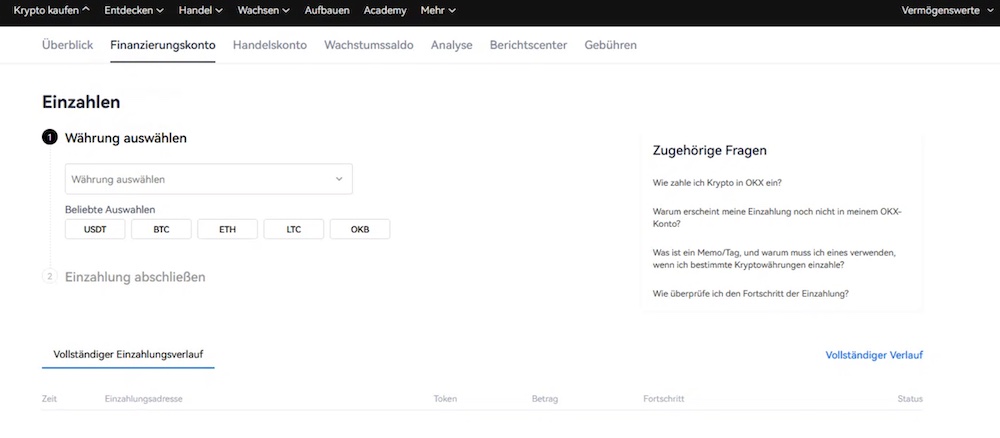The height and width of the screenshot is (438, 1000).
Task: Choose BTC from popular selections
Action: click(161, 230)
